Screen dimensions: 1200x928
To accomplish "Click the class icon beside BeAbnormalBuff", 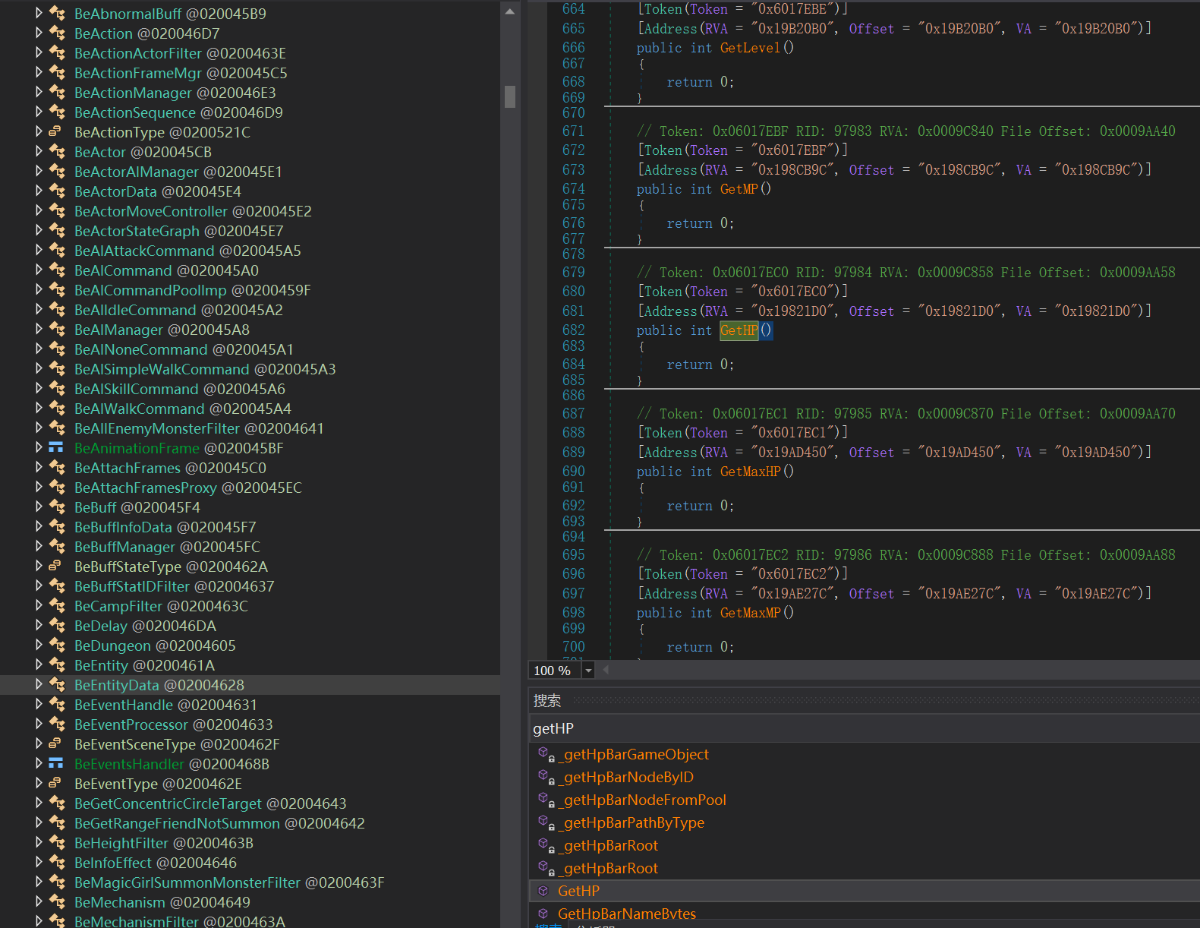I will pyautogui.click(x=57, y=14).
